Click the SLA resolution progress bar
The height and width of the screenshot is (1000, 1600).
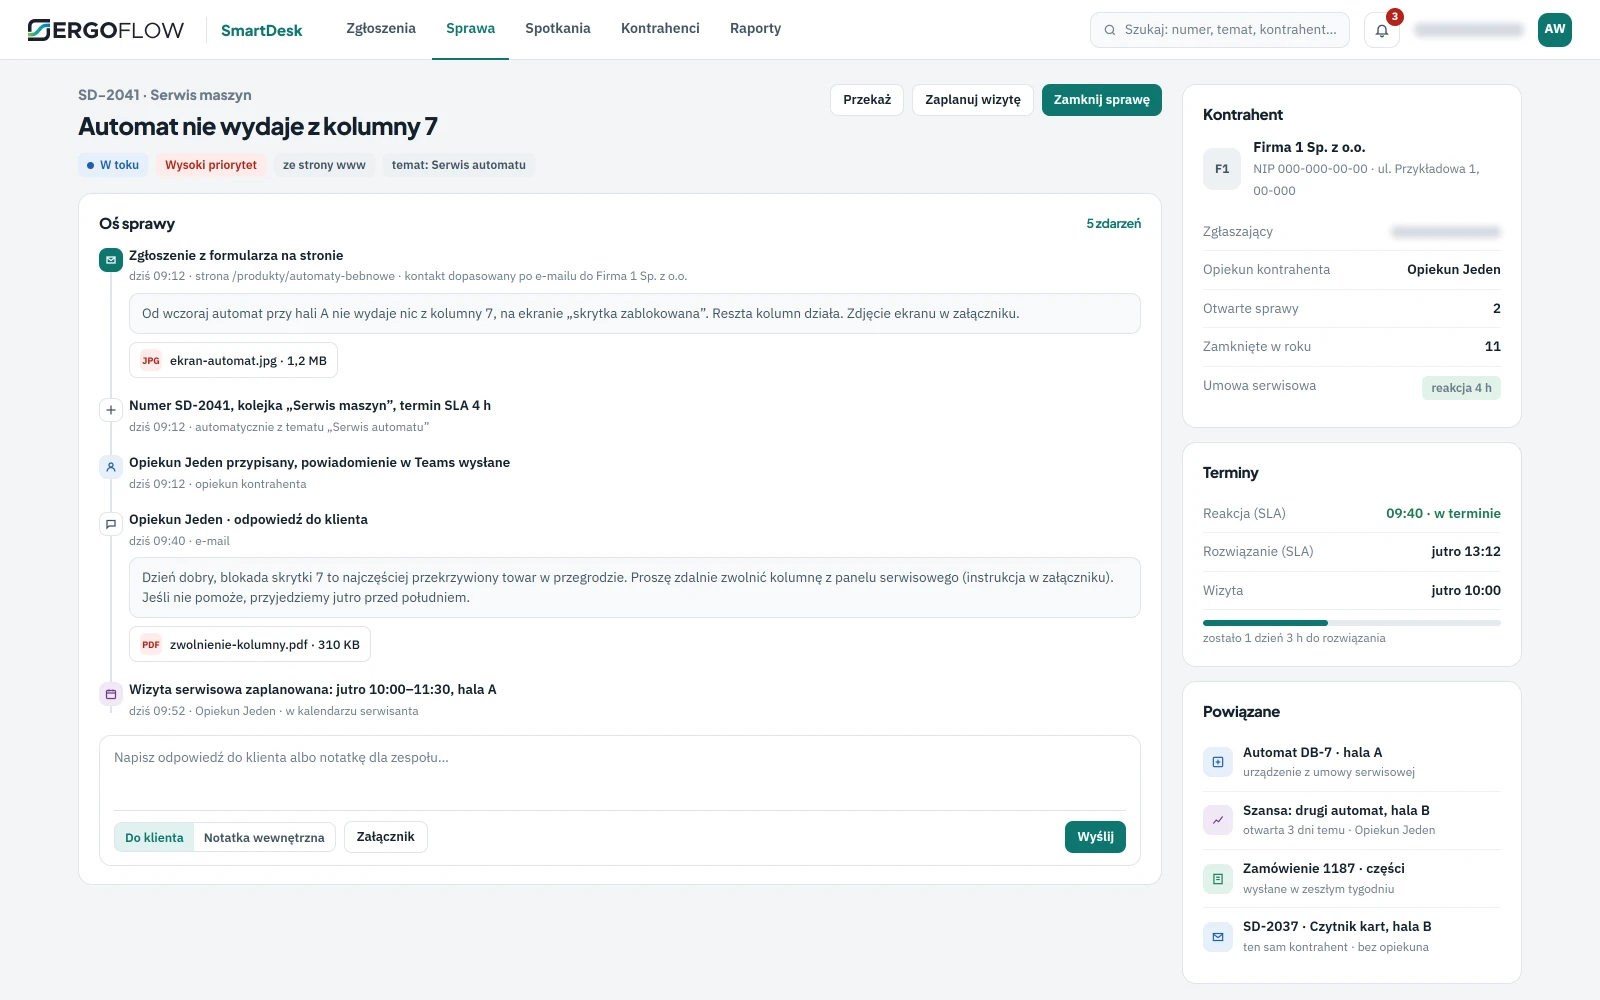pyautogui.click(x=1352, y=623)
